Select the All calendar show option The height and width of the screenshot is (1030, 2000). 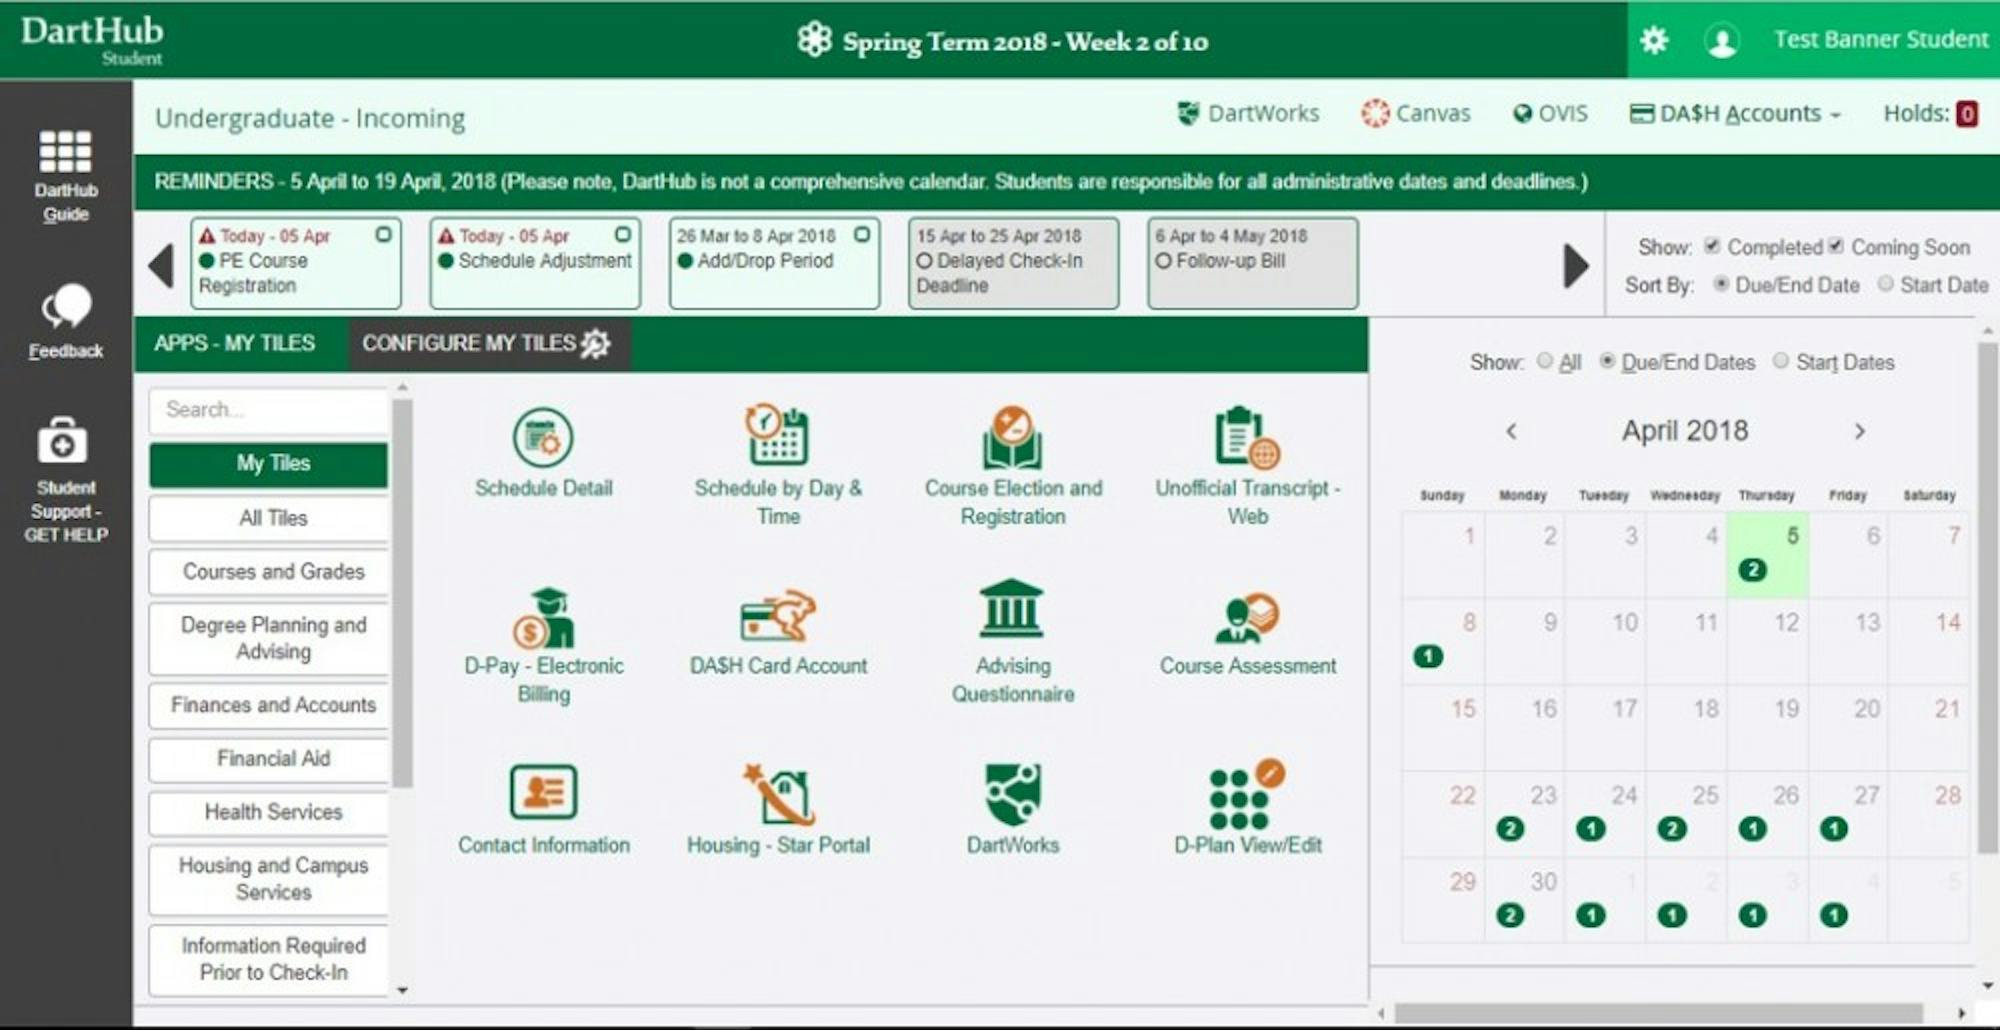(x=1545, y=361)
